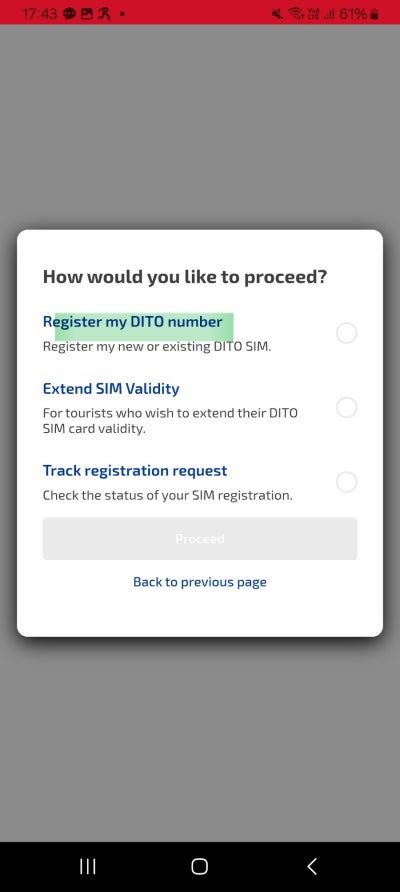400x892 pixels.
Task: Choose the Track registration request radio button
Action: click(x=347, y=482)
